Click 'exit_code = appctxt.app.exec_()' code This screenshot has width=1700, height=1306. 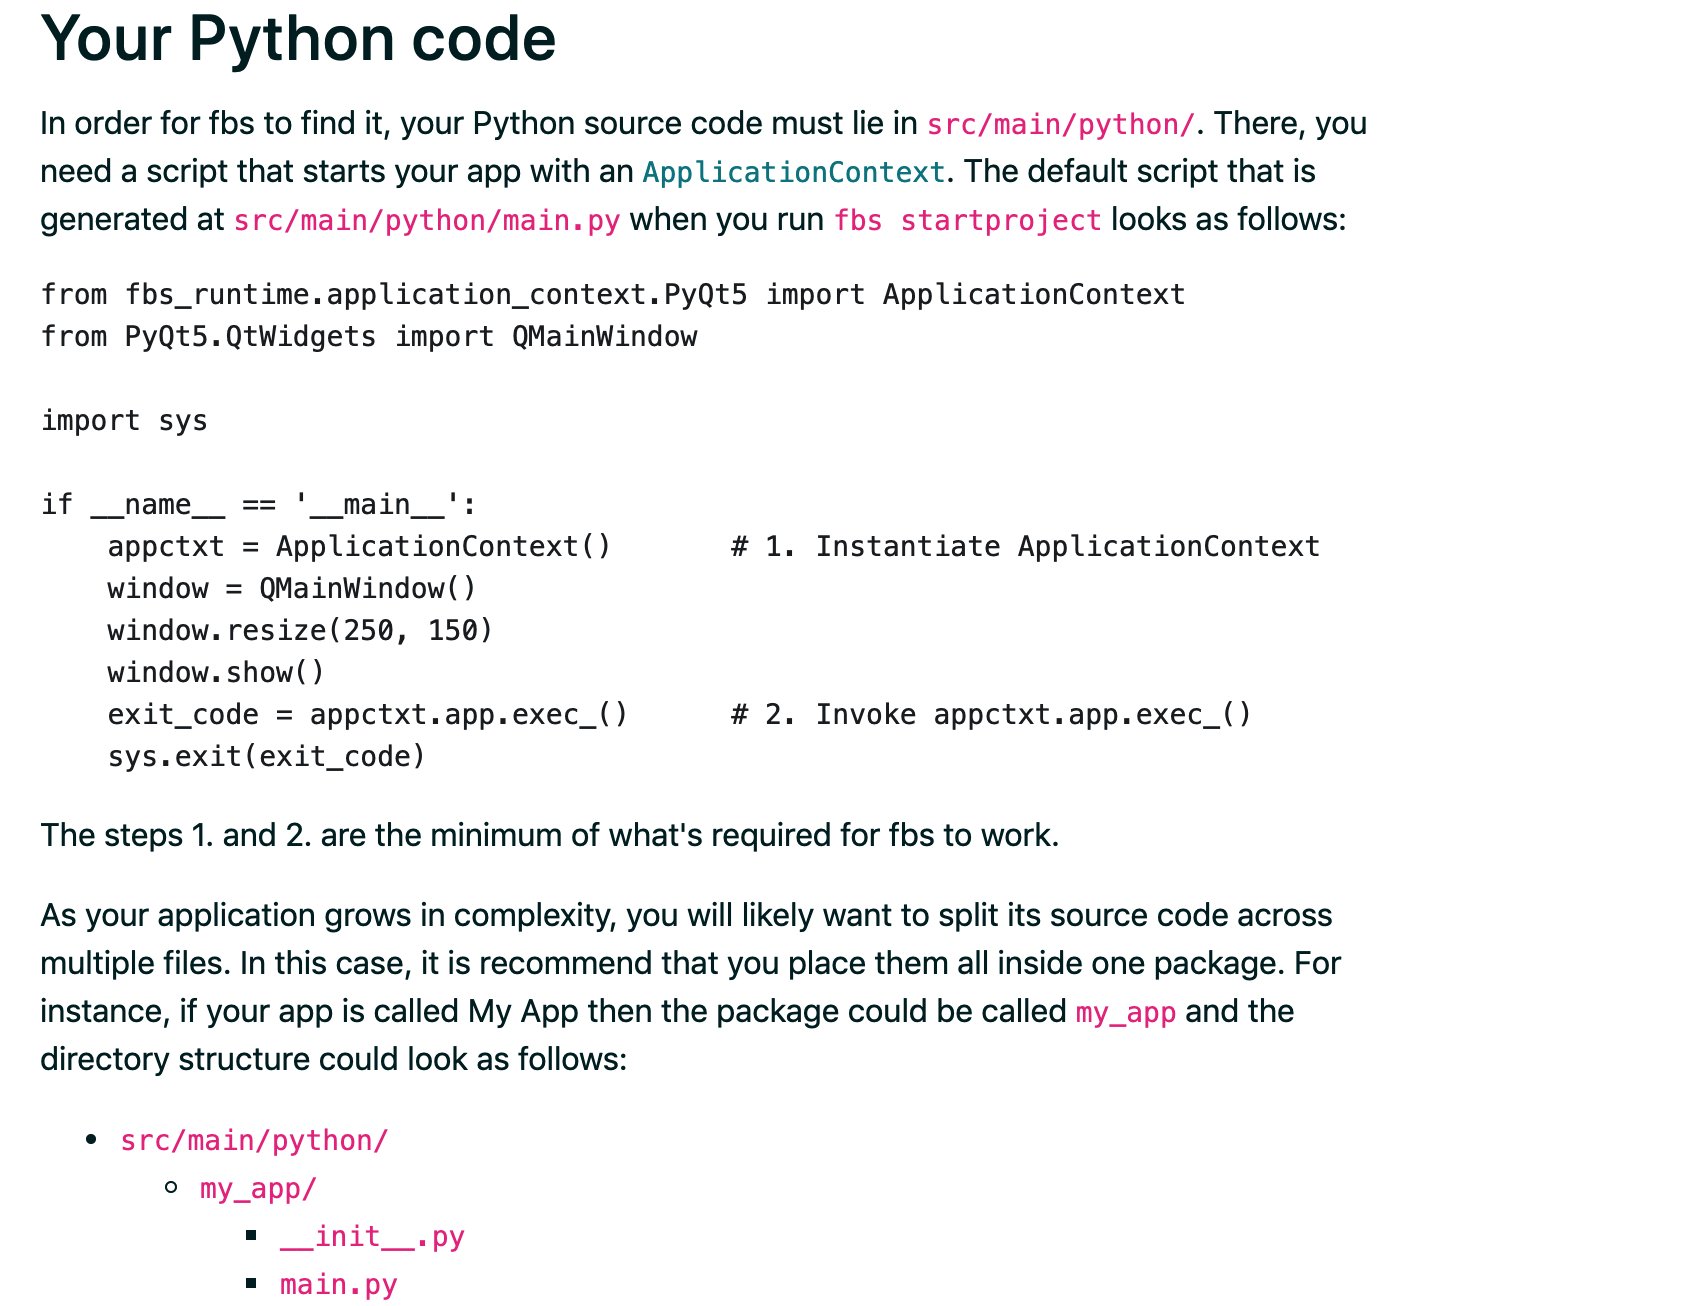368,714
